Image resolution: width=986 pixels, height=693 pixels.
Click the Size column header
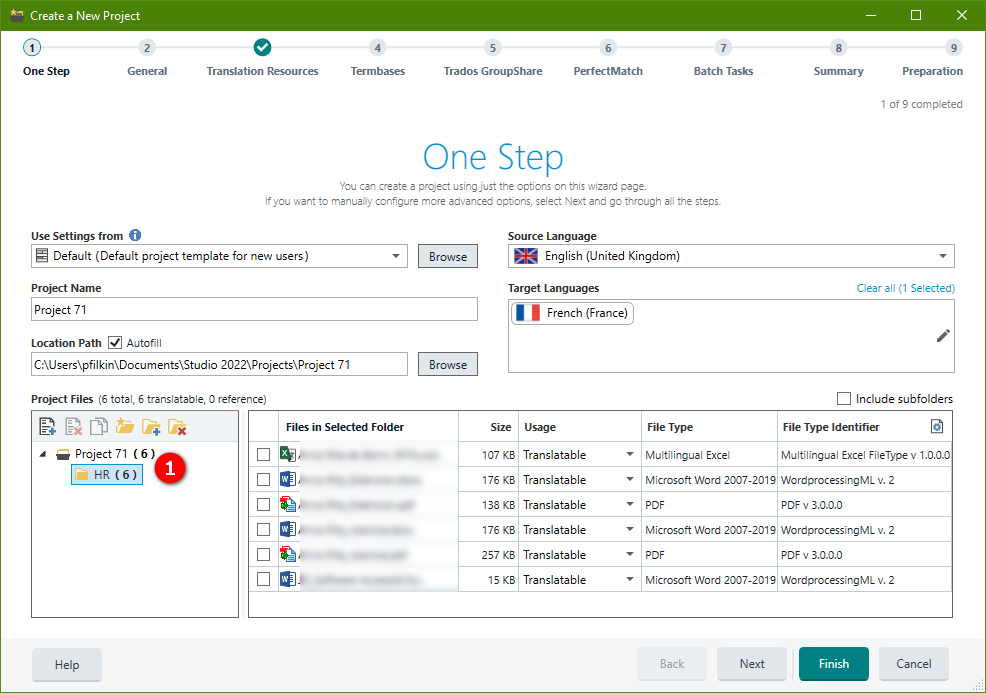point(489,427)
